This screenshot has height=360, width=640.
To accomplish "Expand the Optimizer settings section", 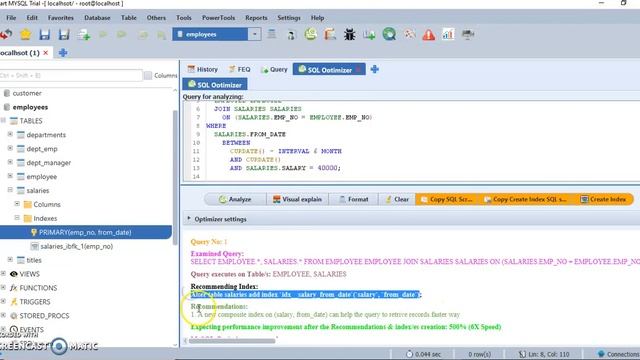I will click(189, 218).
